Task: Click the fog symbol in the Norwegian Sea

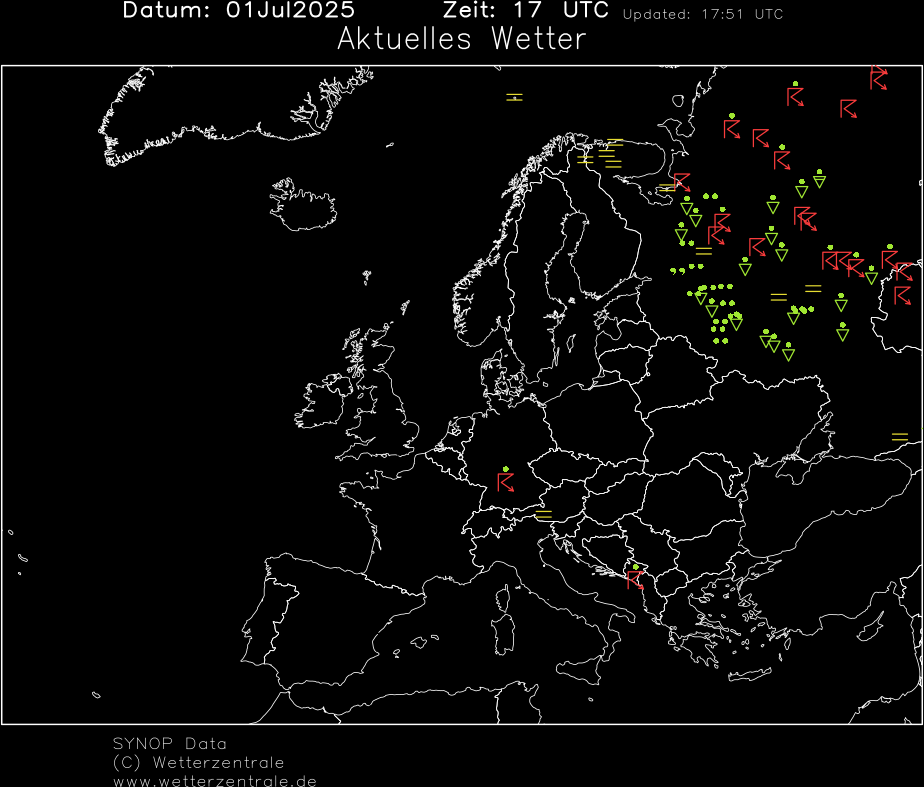Action: pyautogui.click(x=514, y=97)
